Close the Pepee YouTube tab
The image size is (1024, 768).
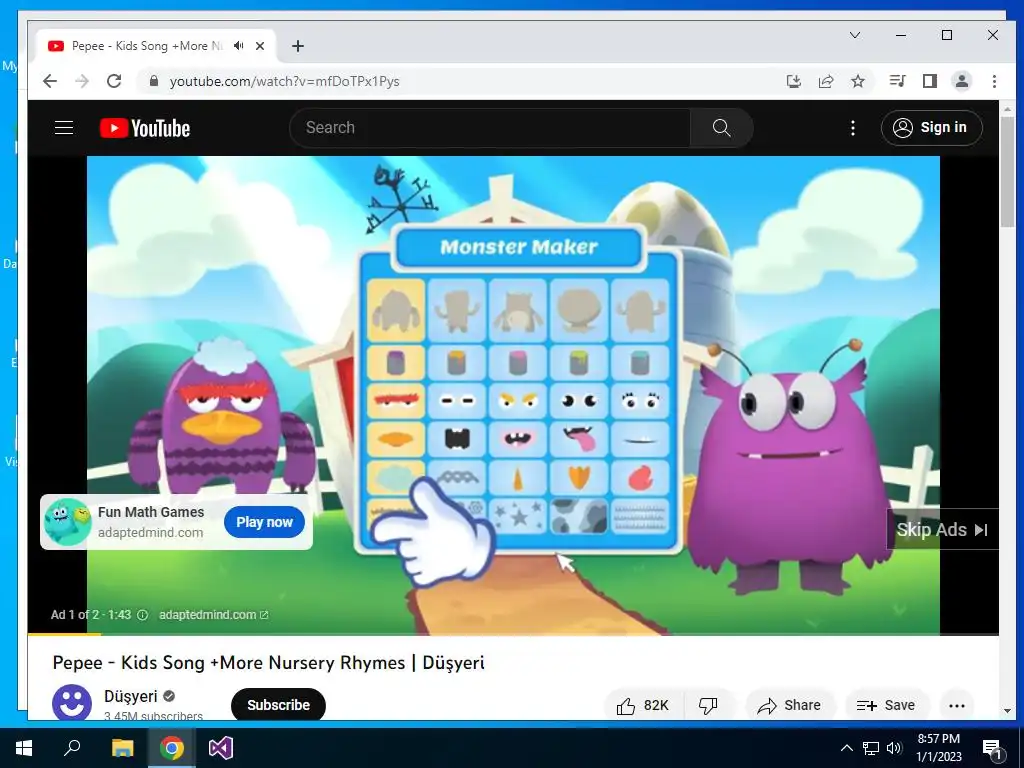point(260,46)
